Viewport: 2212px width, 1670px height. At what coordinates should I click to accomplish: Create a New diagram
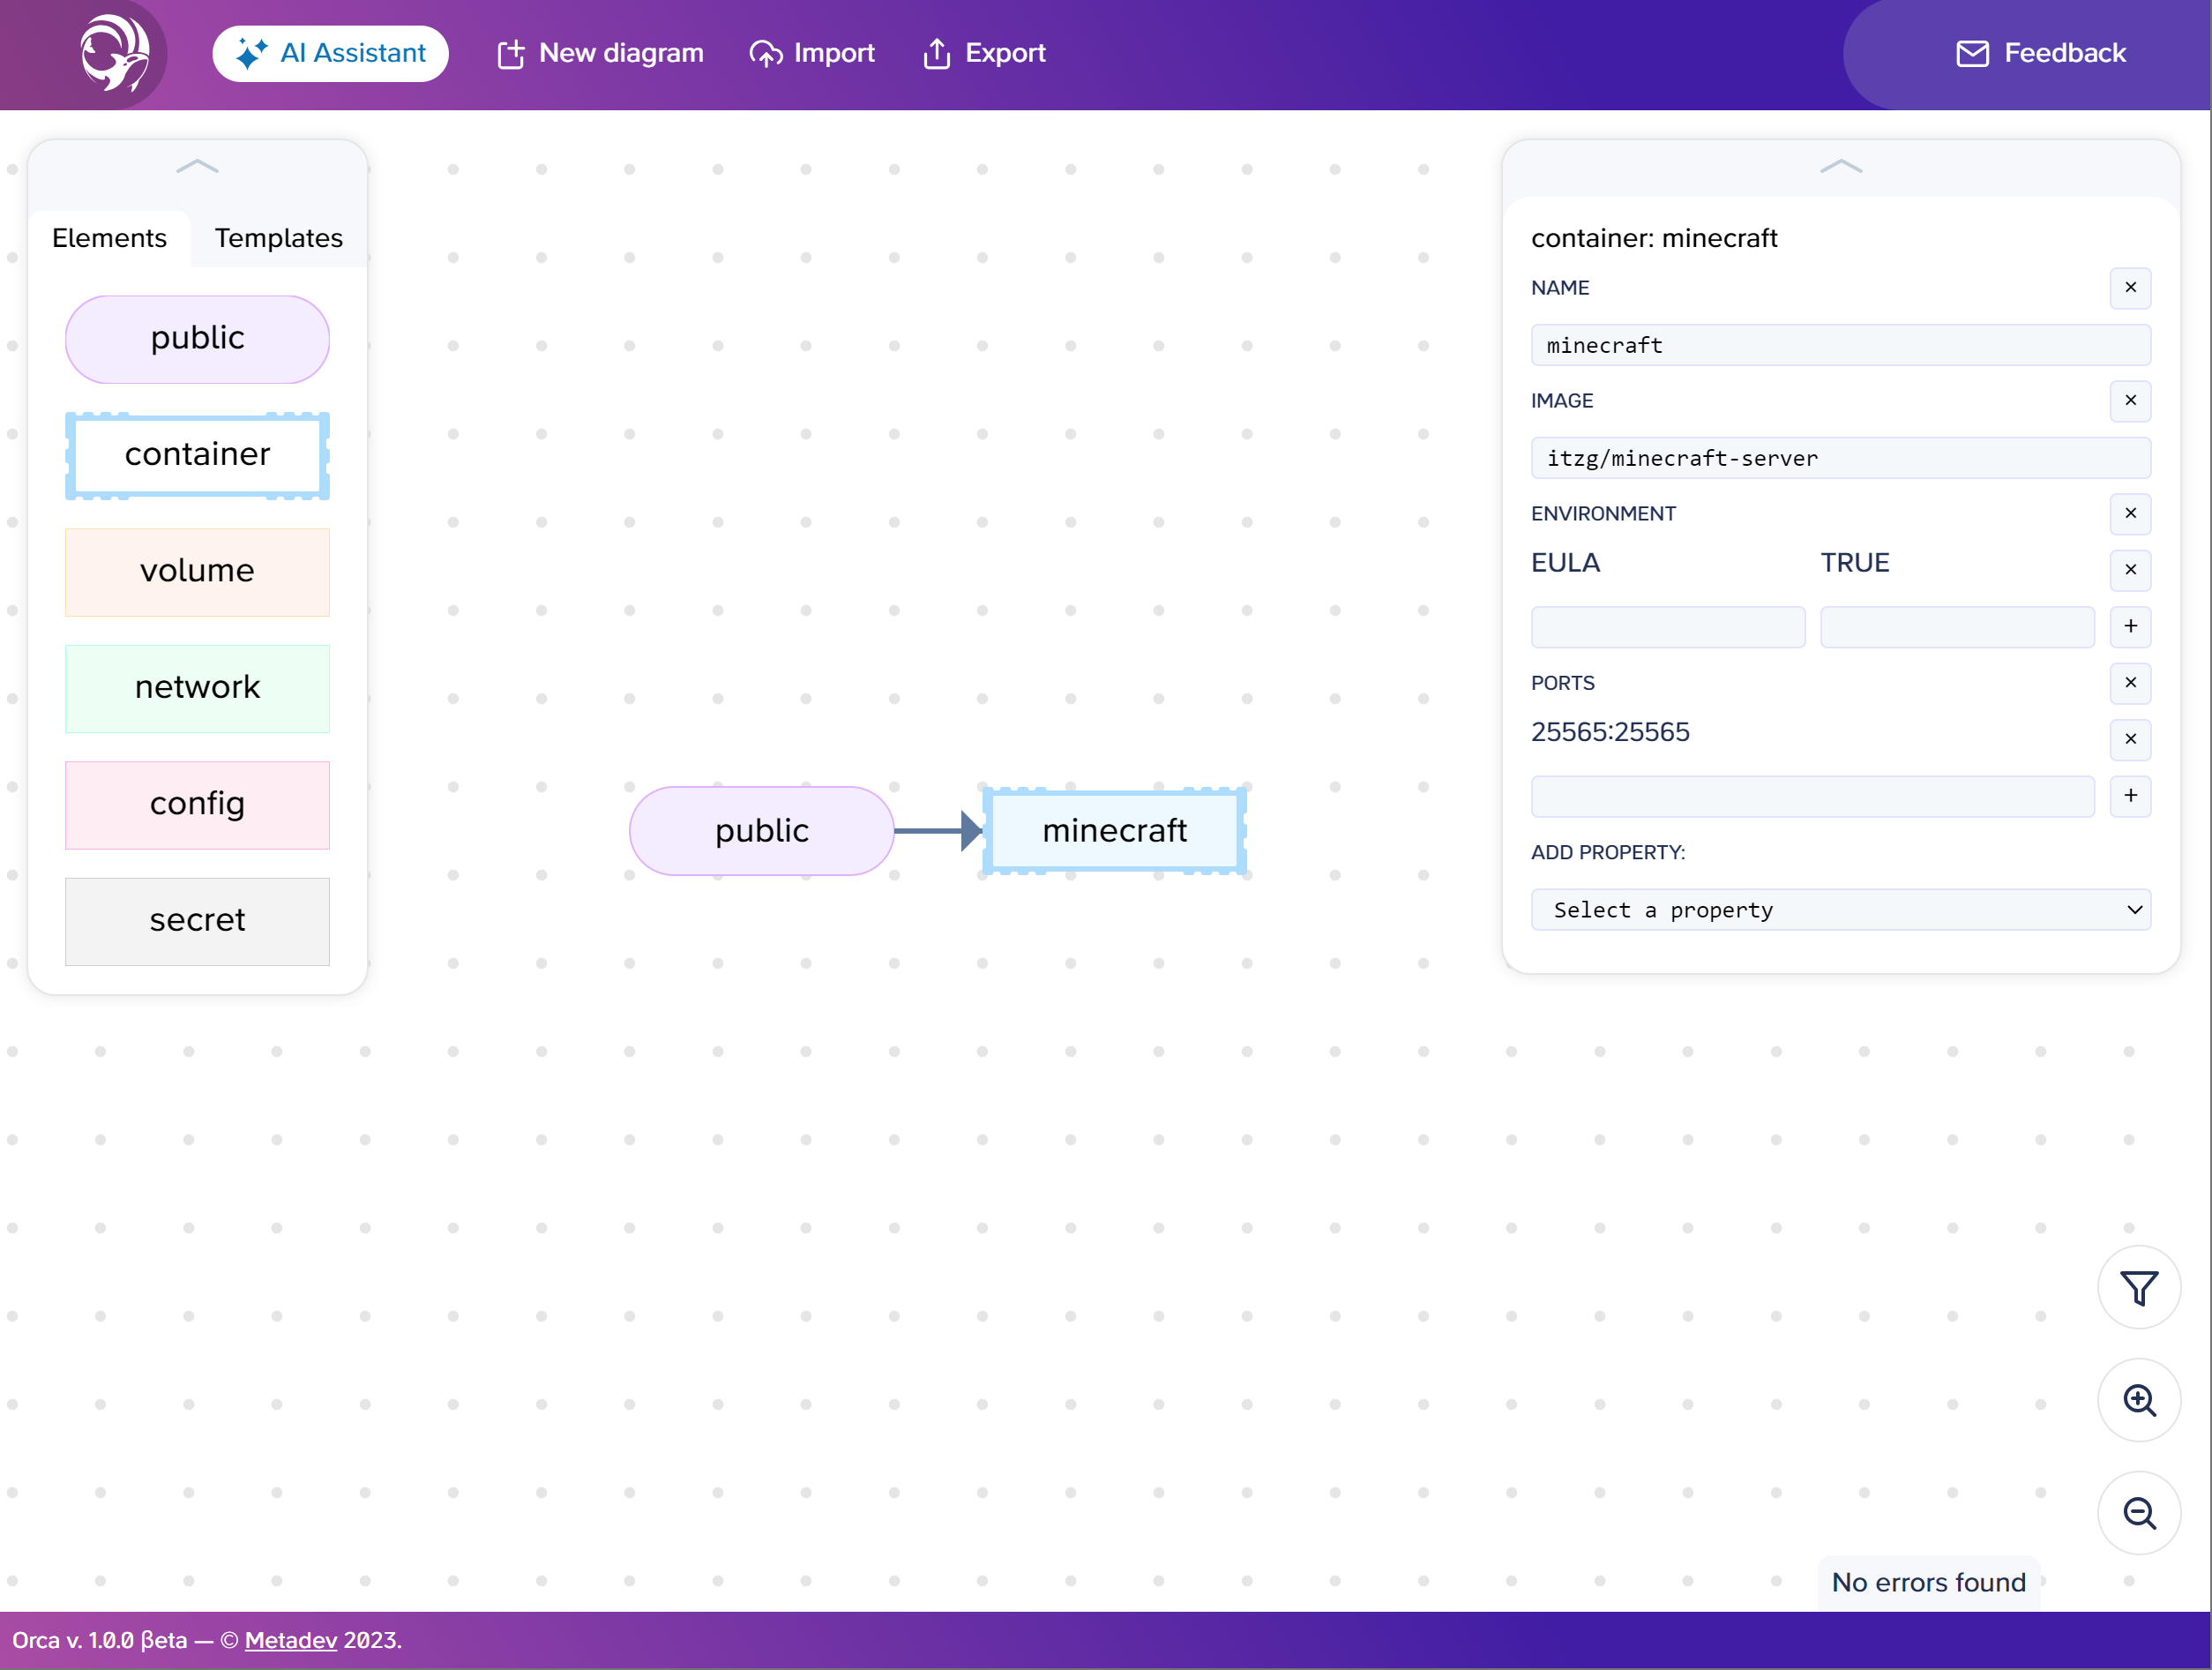coord(600,53)
